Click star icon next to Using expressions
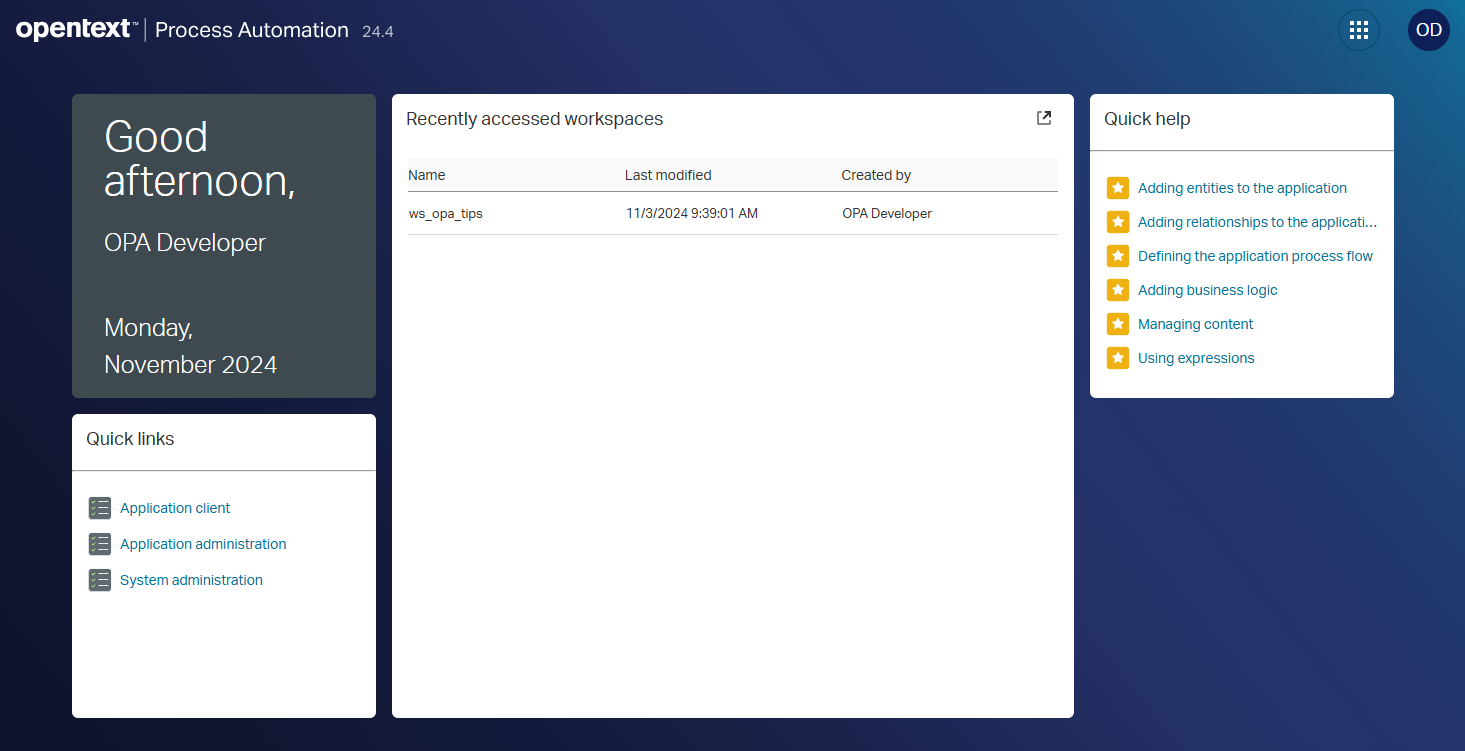Screen dimensions: 1465x751 click(1118, 358)
